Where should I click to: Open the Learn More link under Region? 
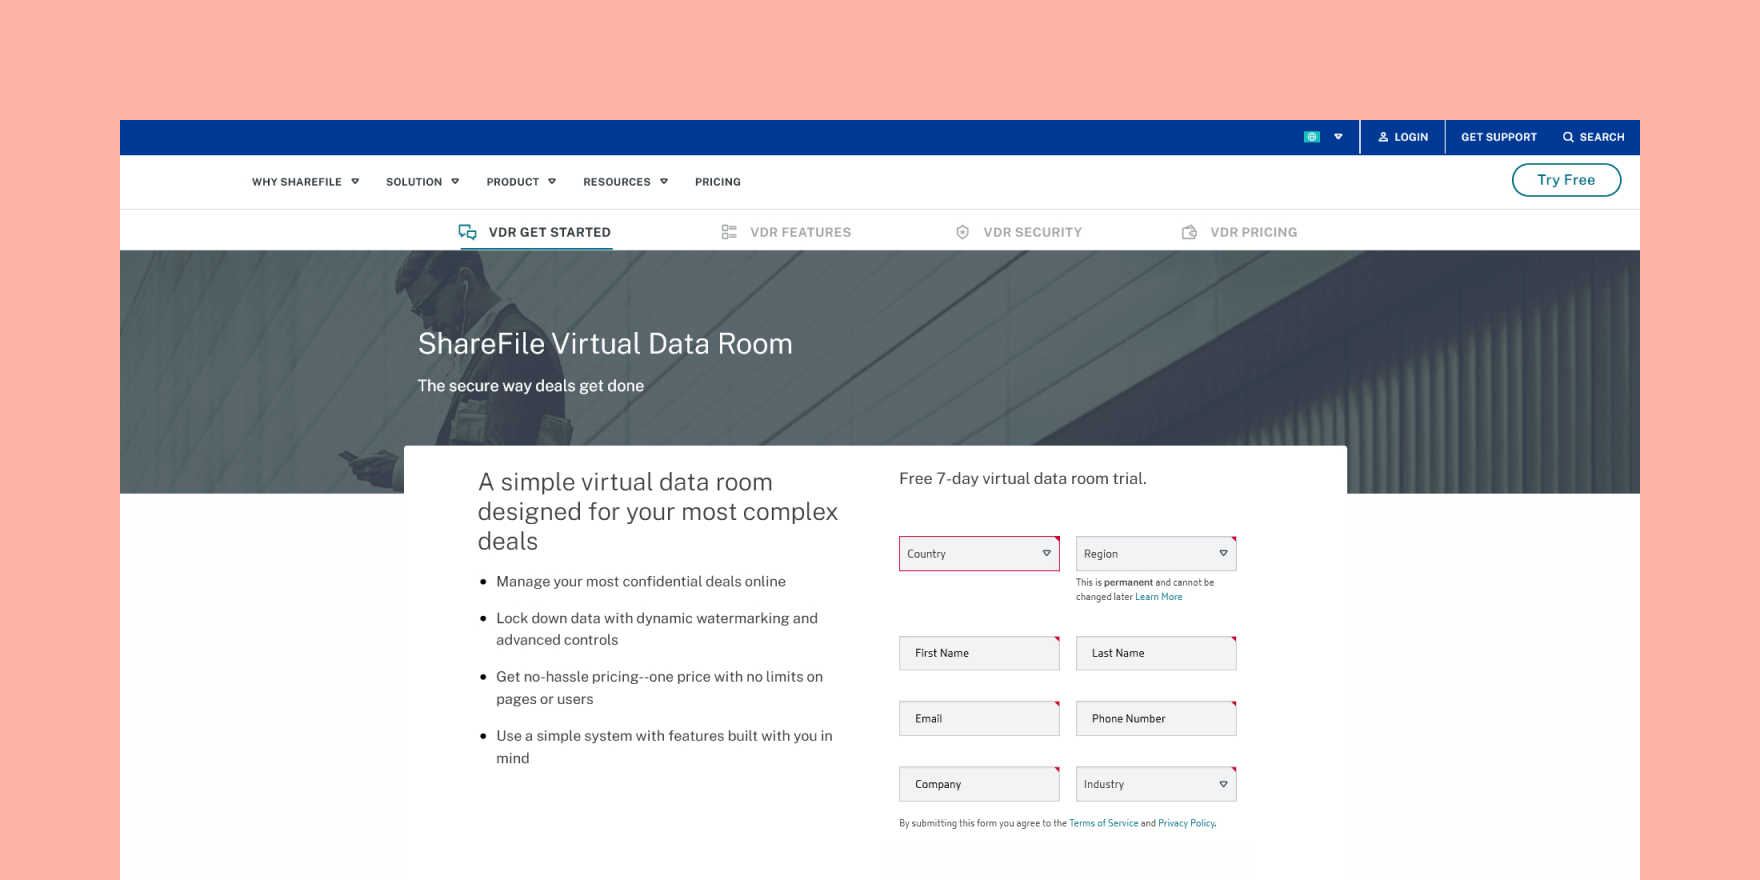point(1158,597)
